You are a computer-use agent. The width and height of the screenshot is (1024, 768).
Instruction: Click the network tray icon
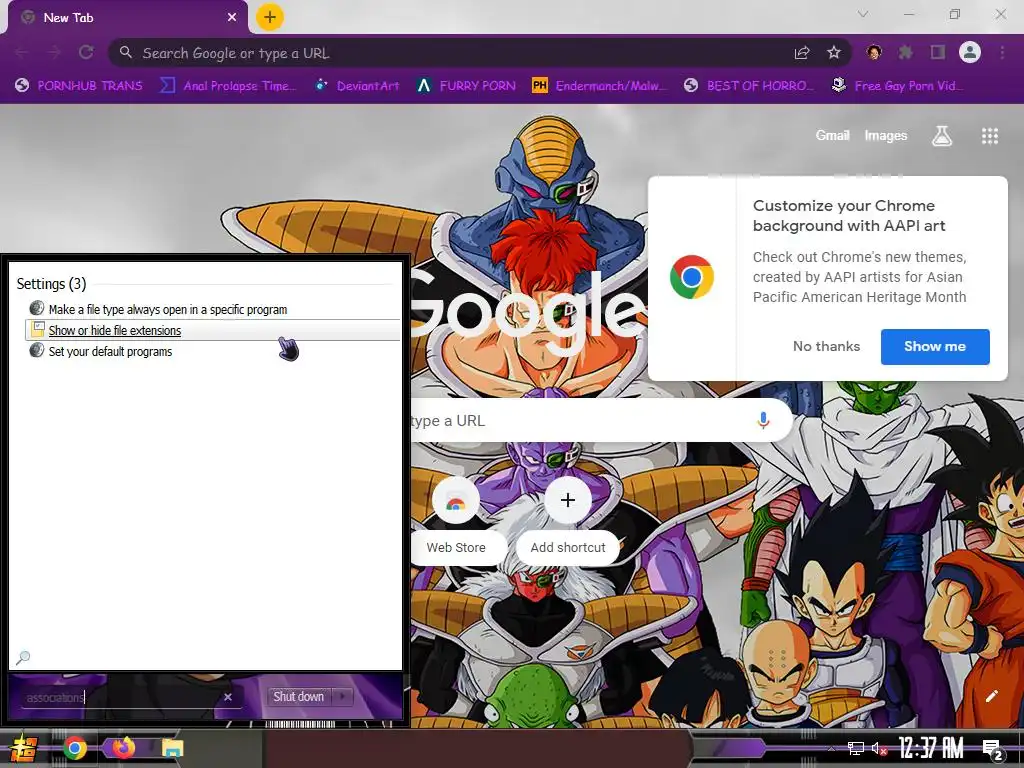coord(855,748)
